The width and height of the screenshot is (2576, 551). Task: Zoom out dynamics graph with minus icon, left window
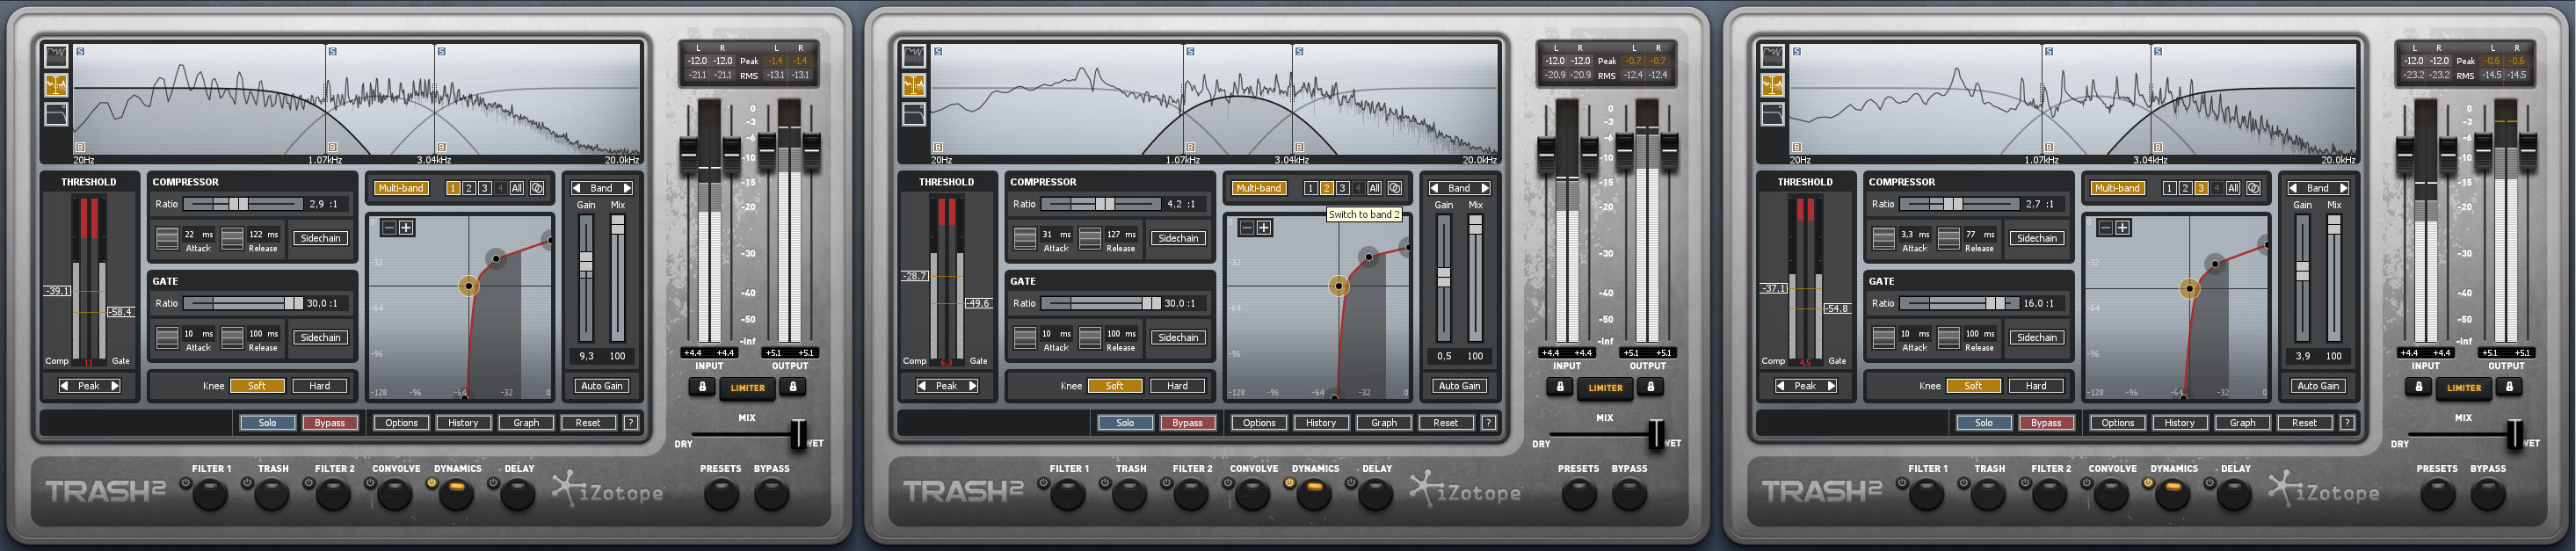[x=389, y=228]
